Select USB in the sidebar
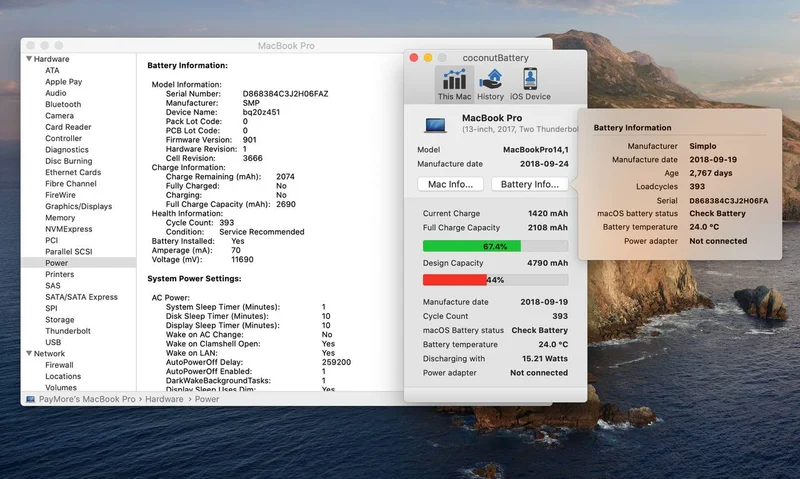Image resolution: width=800 pixels, height=479 pixels. 53,342
